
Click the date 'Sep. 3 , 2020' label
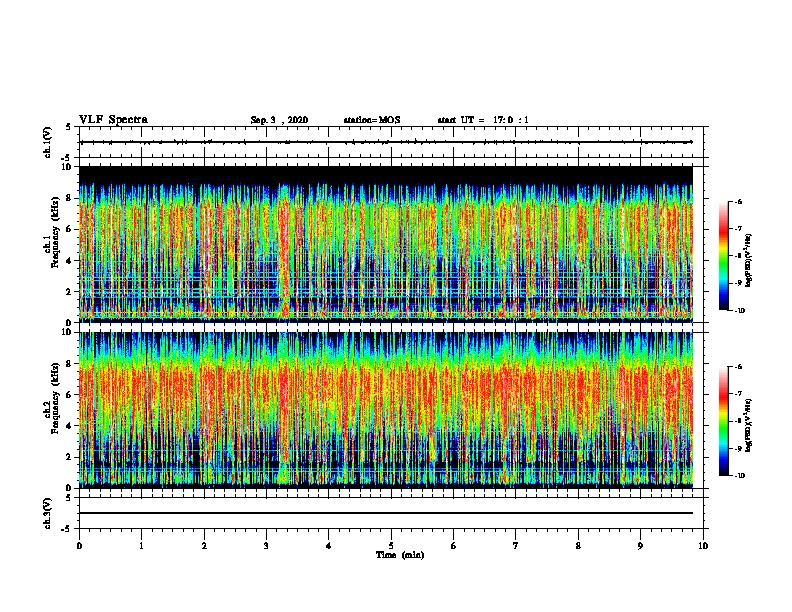click(x=279, y=120)
